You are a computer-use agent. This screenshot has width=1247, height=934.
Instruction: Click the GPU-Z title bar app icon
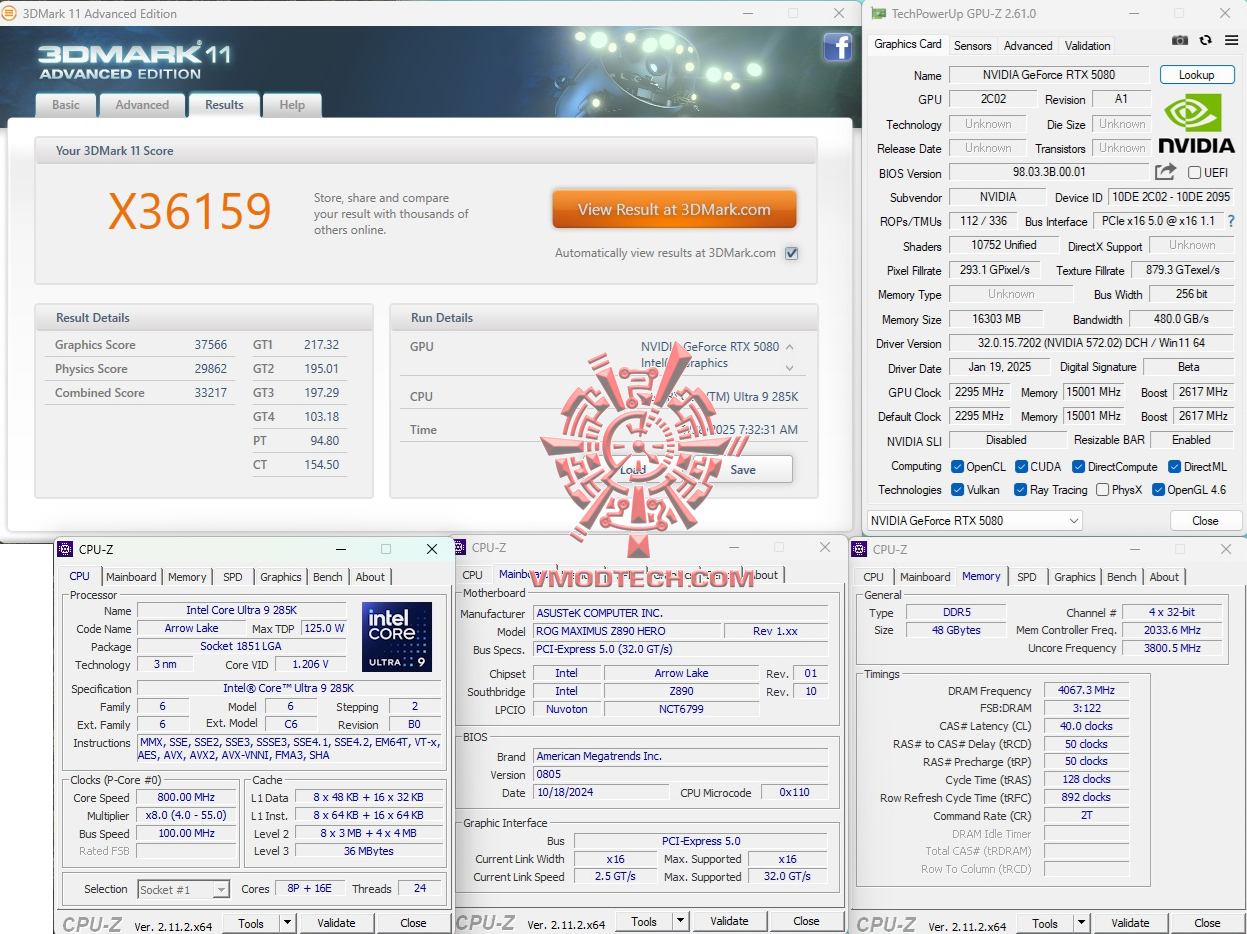coord(878,13)
